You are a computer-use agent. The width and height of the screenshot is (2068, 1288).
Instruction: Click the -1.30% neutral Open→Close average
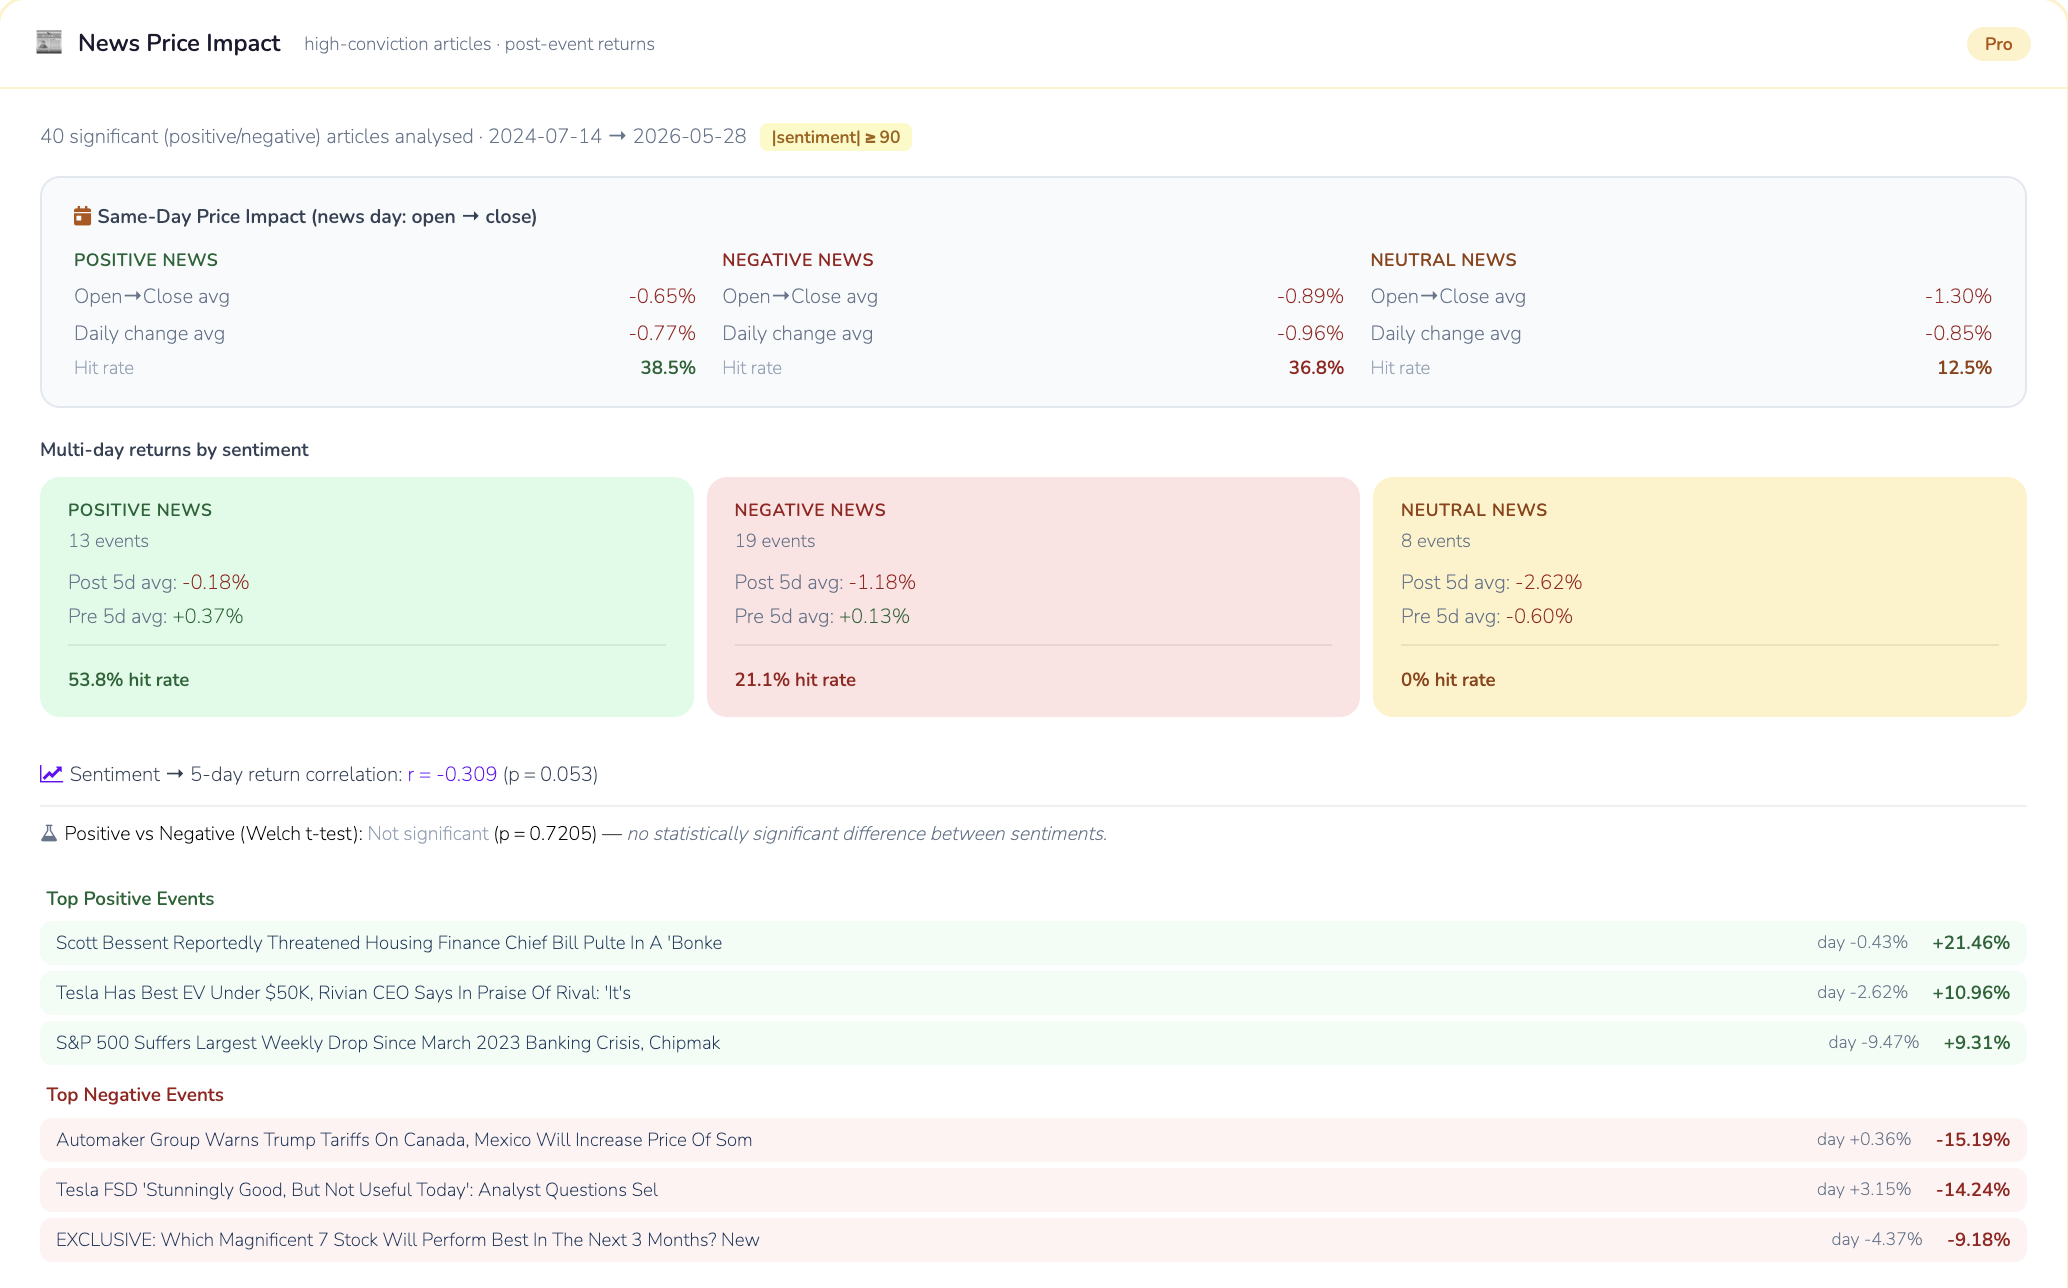[1958, 296]
